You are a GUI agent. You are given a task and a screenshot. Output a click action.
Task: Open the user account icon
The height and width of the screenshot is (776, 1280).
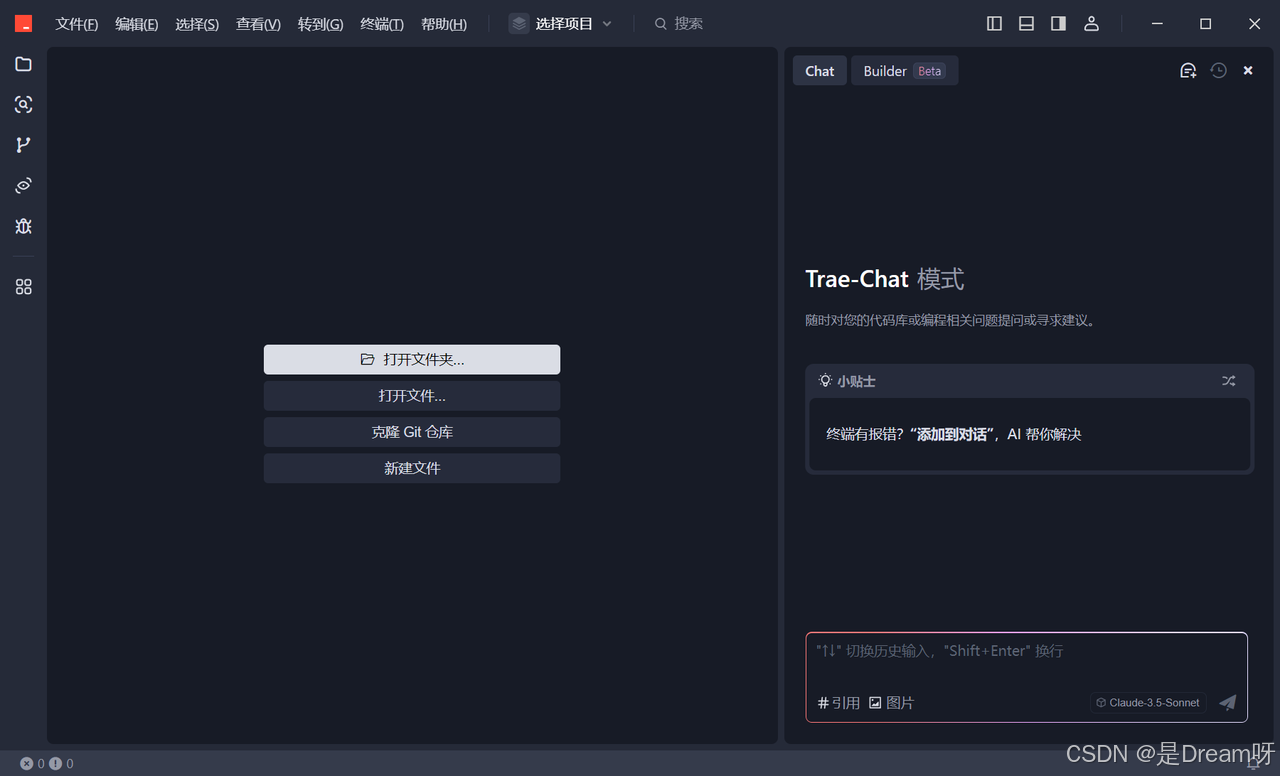(1092, 24)
